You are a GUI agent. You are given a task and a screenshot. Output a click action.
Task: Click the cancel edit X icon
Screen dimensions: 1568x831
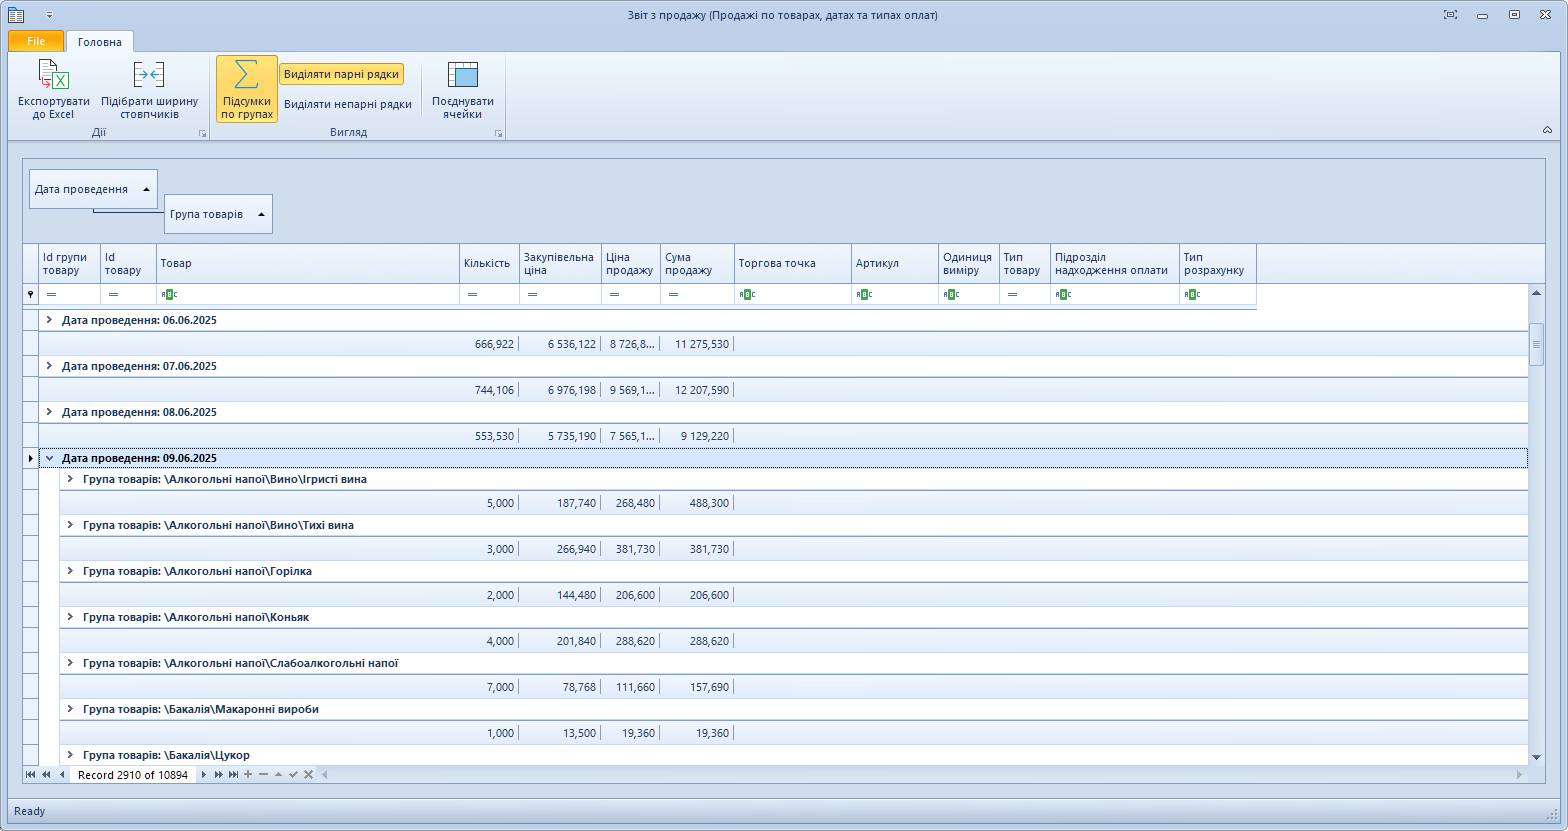click(308, 775)
